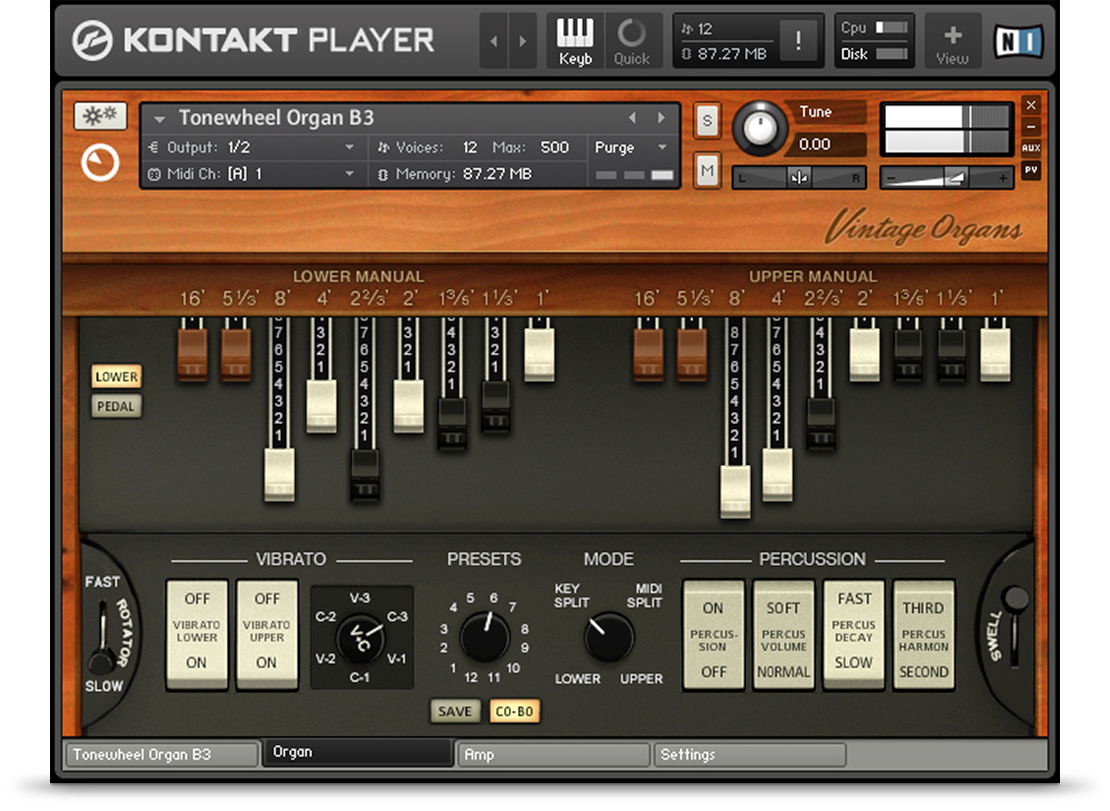Click Lower Manual 16' drawbar
1110x811 pixels.
point(193,354)
